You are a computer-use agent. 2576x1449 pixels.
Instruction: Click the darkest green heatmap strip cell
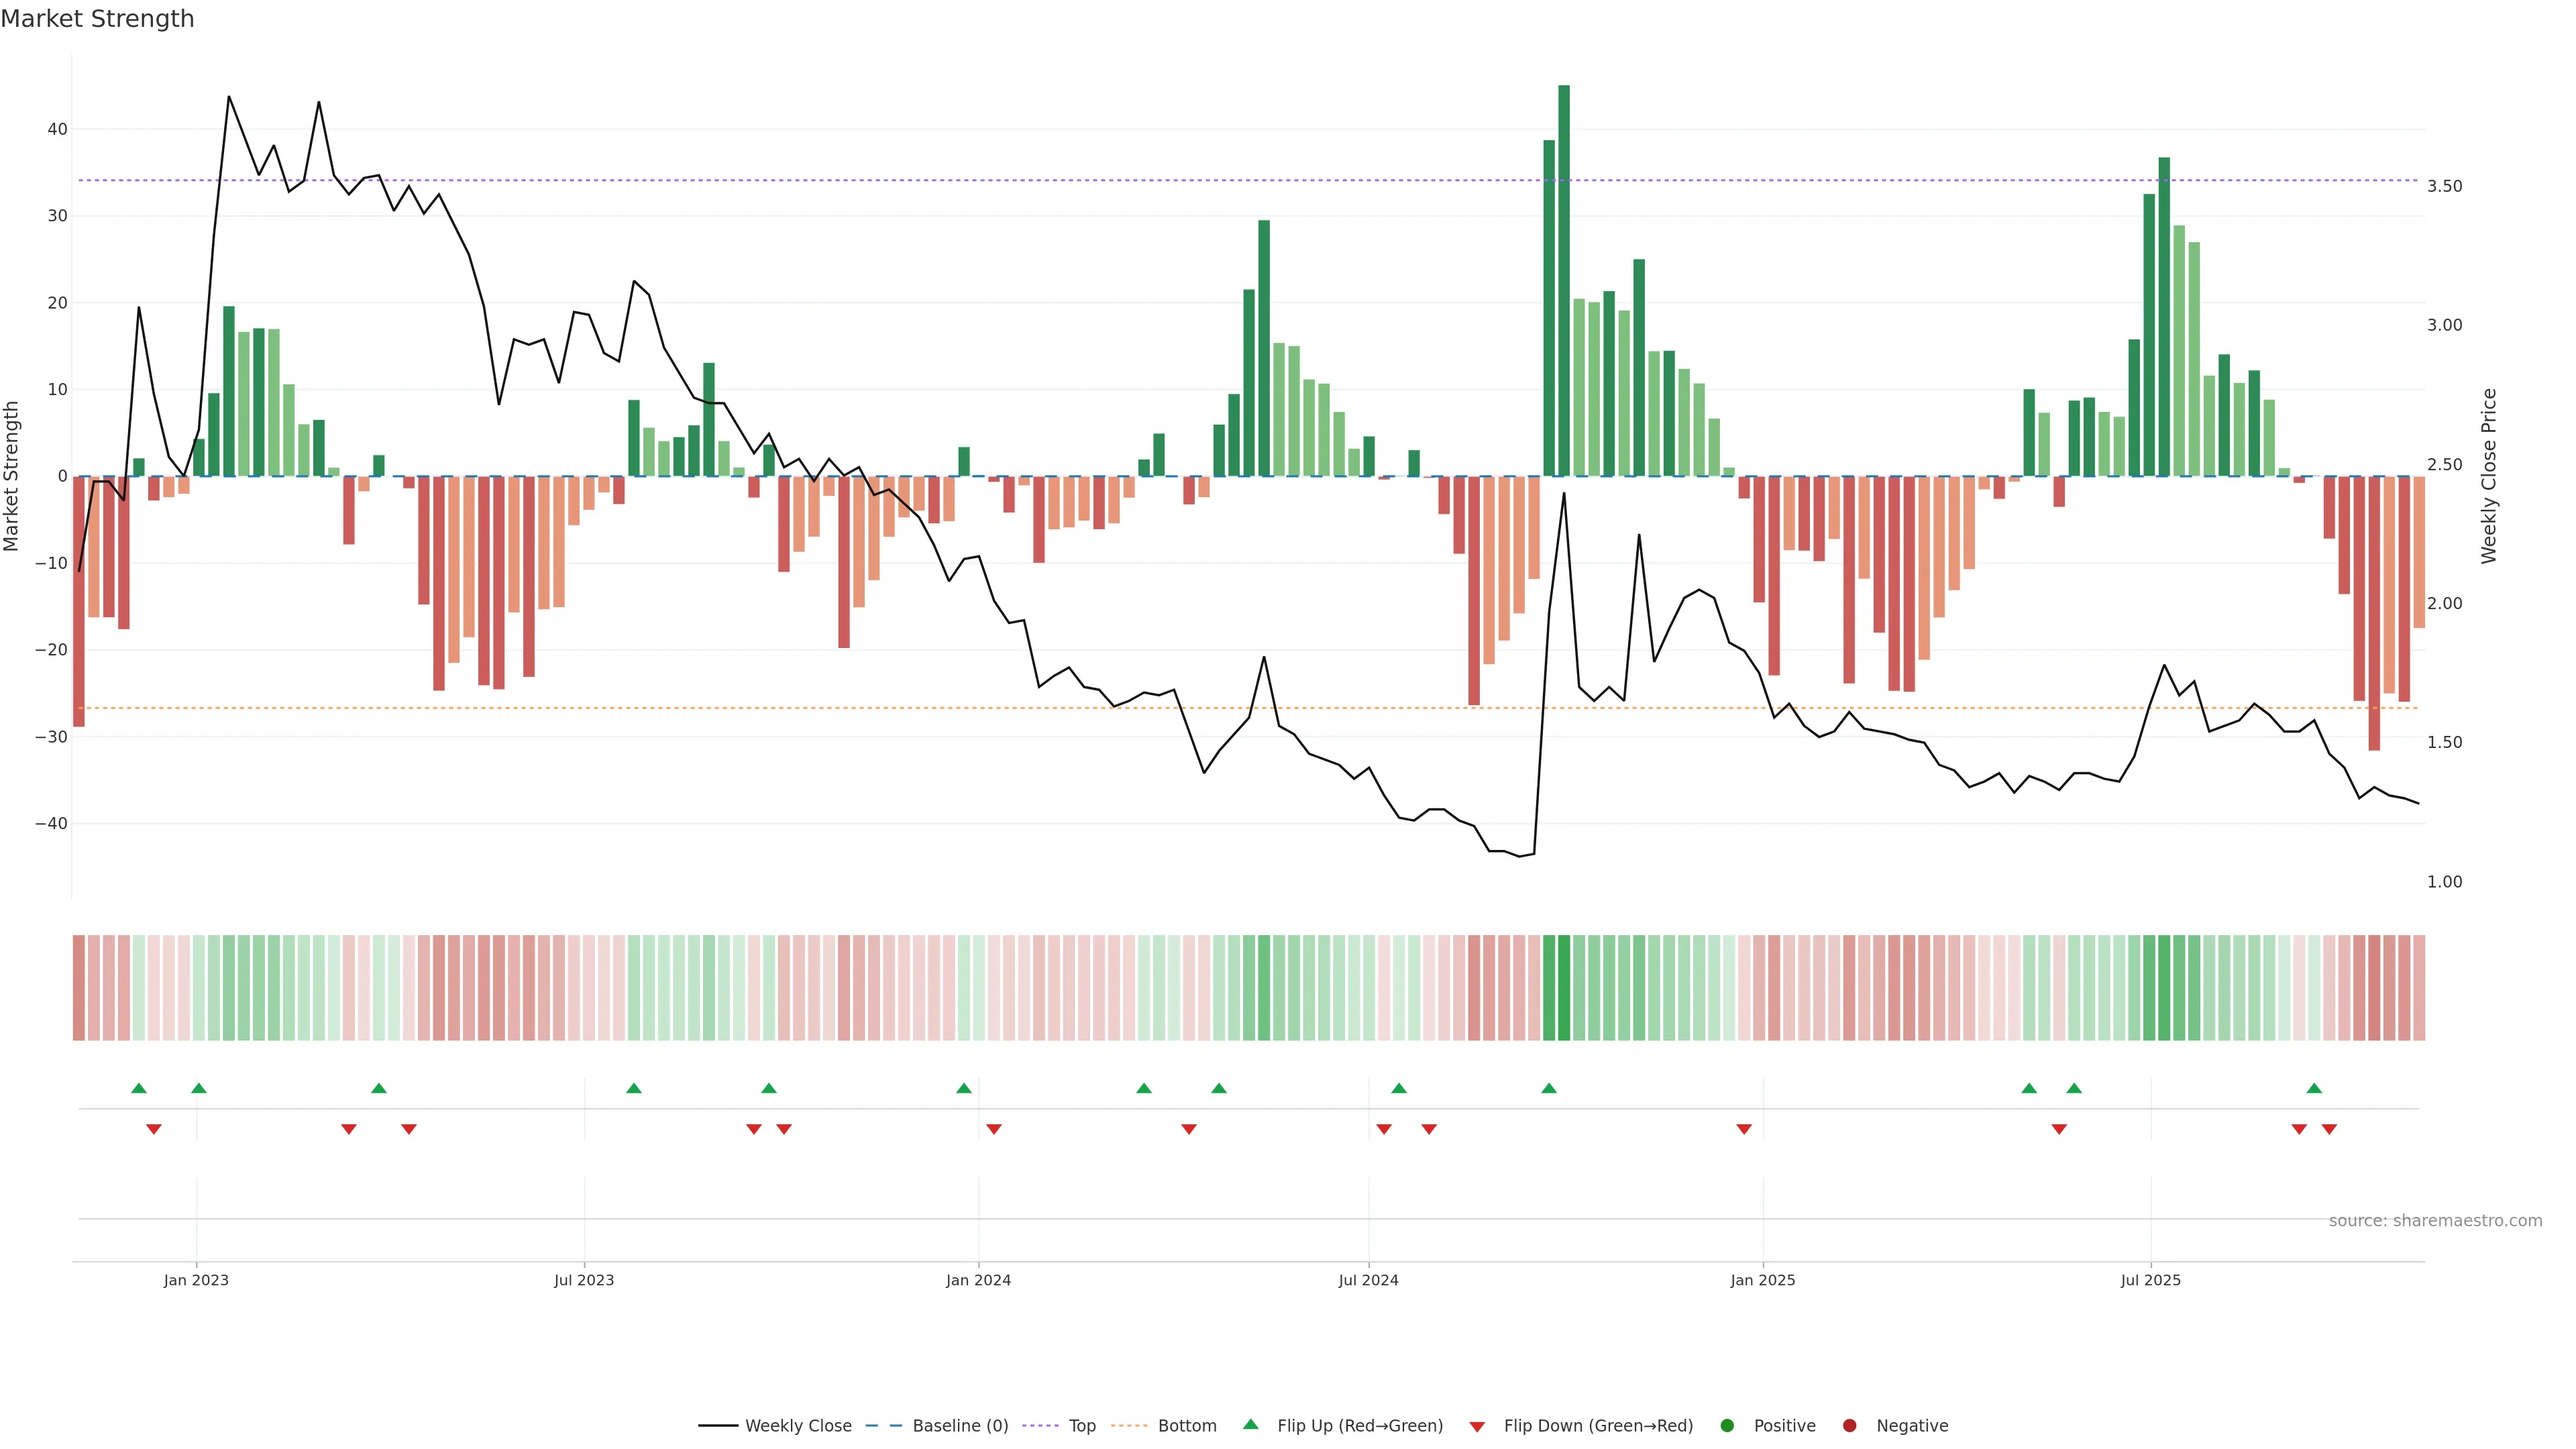pyautogui.click(x=1564, y=987)
